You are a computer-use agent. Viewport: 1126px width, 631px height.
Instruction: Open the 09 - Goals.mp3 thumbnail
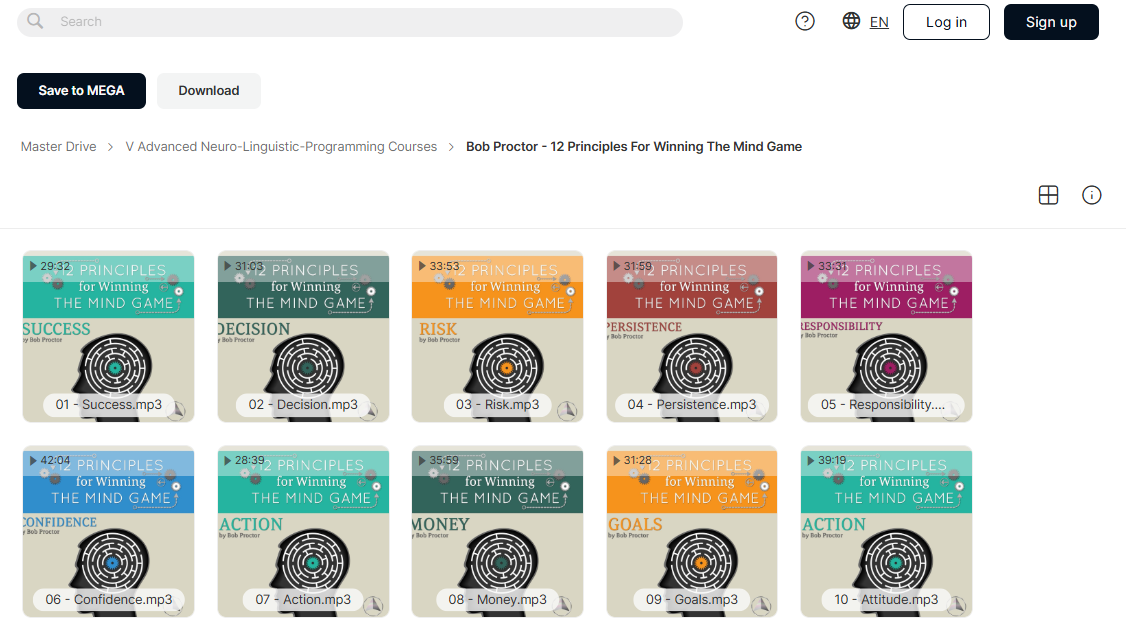(x=692, y=531)
